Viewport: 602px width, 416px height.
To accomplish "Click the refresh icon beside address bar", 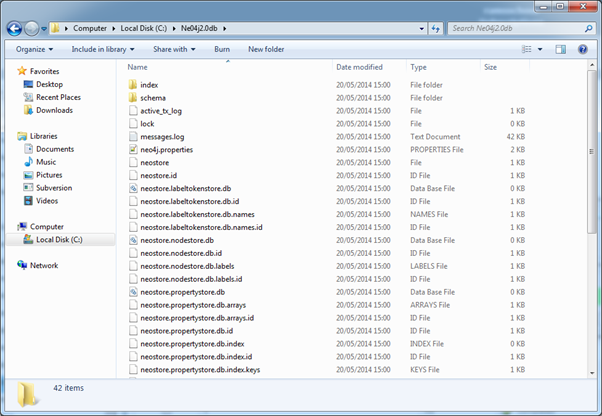I will (x=435, y=28).
